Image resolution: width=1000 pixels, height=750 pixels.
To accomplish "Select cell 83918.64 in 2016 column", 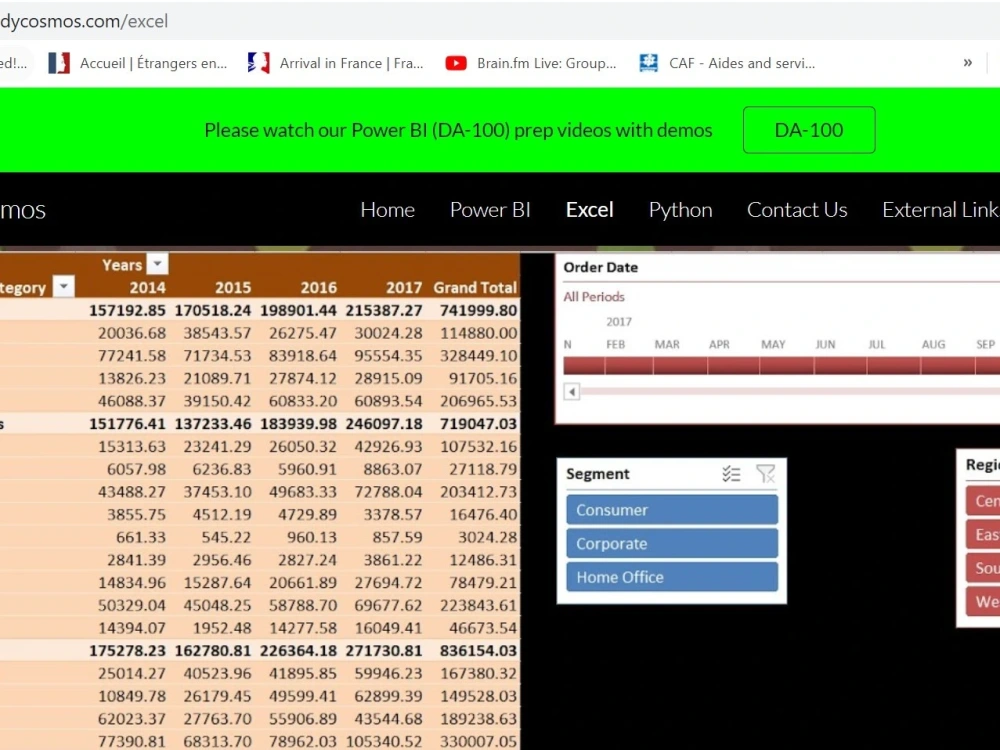I will pyautogui.click(x=303, y=356).
